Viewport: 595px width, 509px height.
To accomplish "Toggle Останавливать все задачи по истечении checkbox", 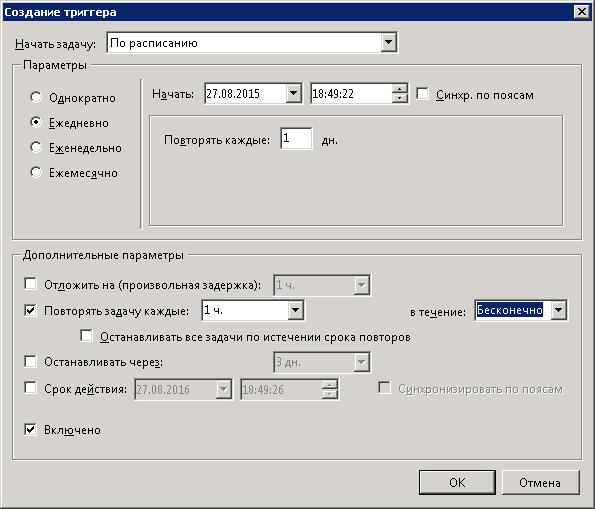I will tap(87, 336).
